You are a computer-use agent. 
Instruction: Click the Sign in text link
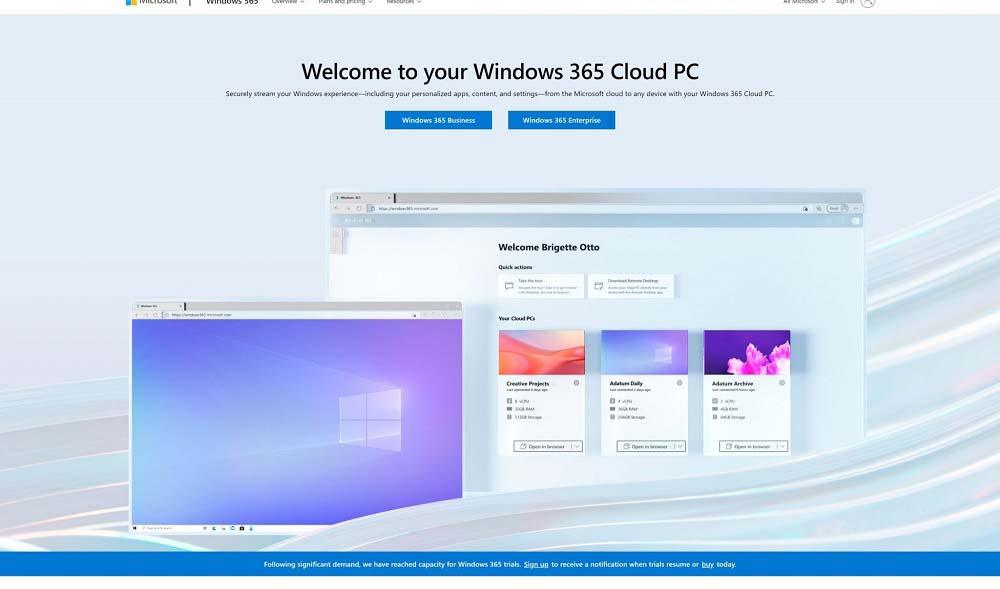tap(845, 2)
